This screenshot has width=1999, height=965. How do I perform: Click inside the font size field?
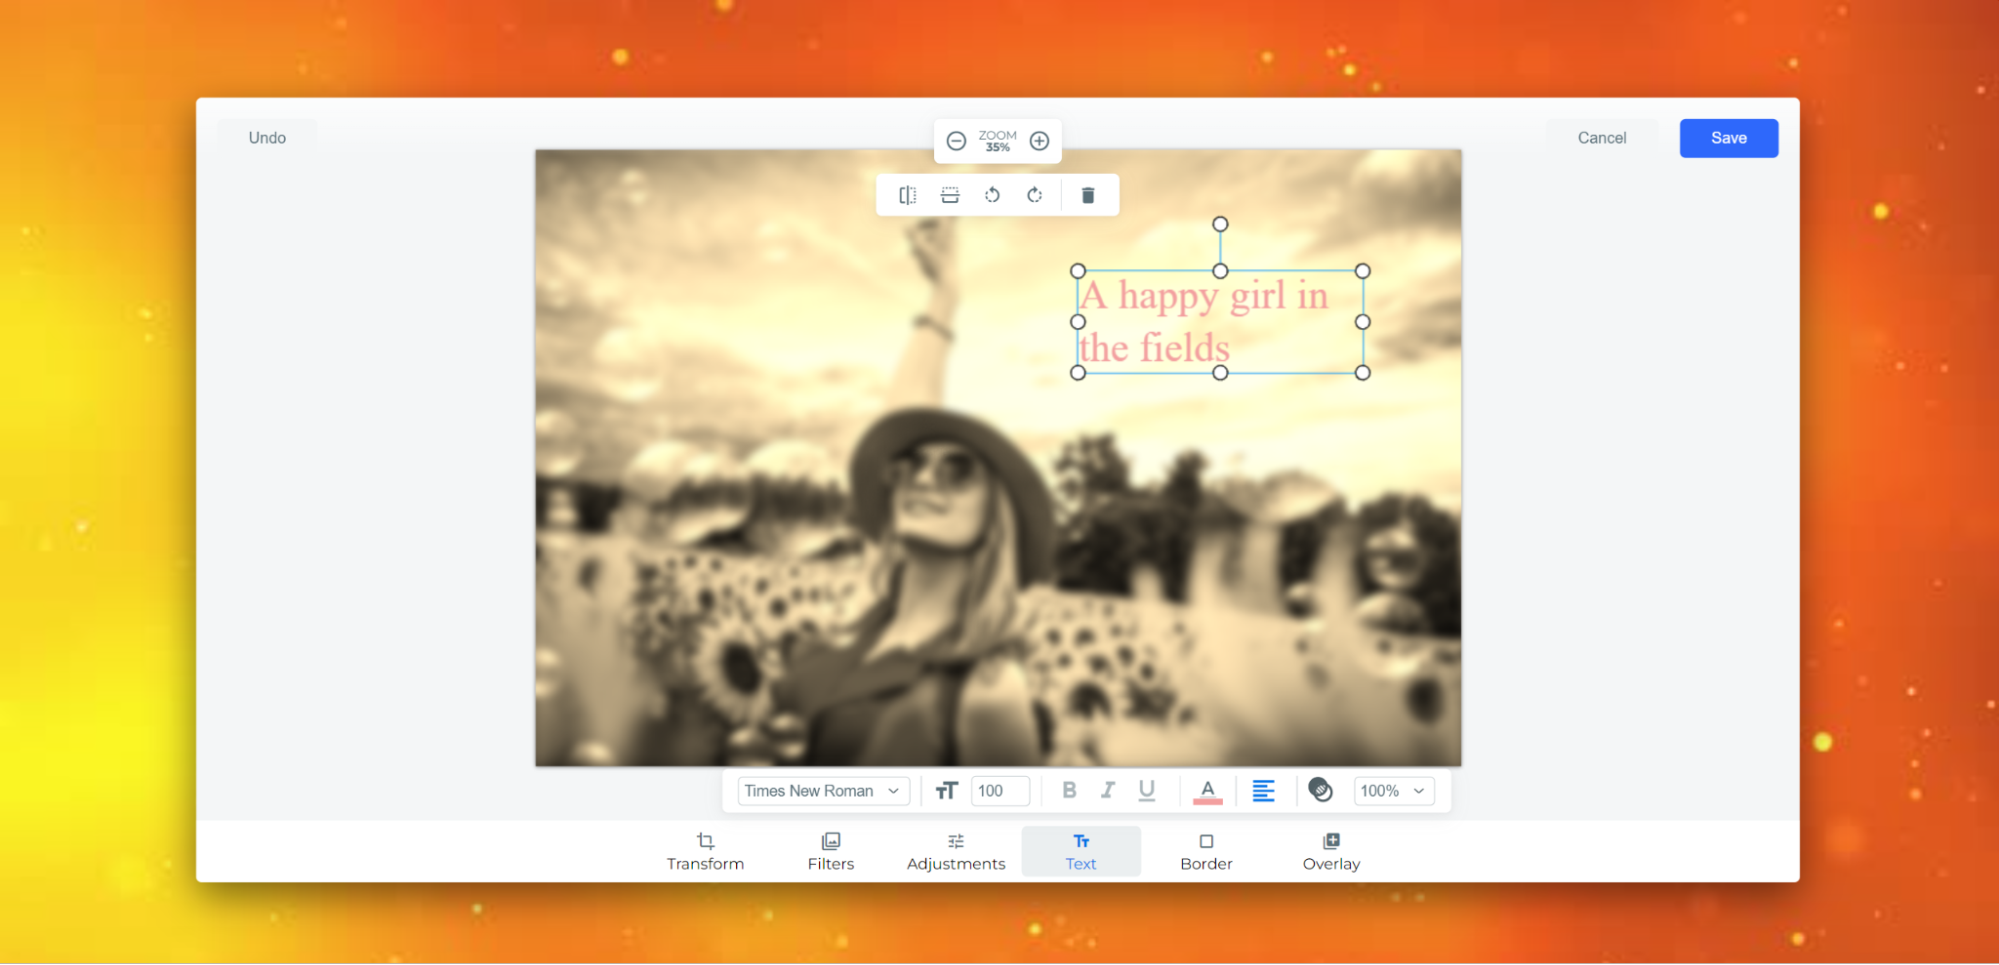coord(999,790)
